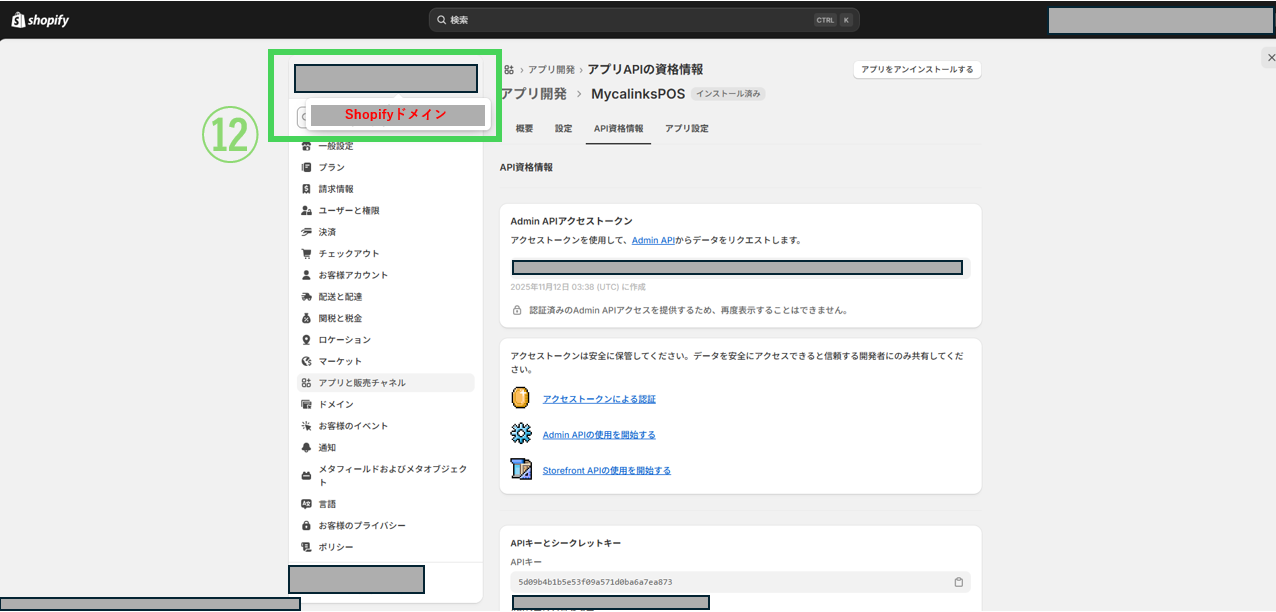
Task: Switch to the 概要 tab
Action: pyautogui.click(x=524, y=129)
